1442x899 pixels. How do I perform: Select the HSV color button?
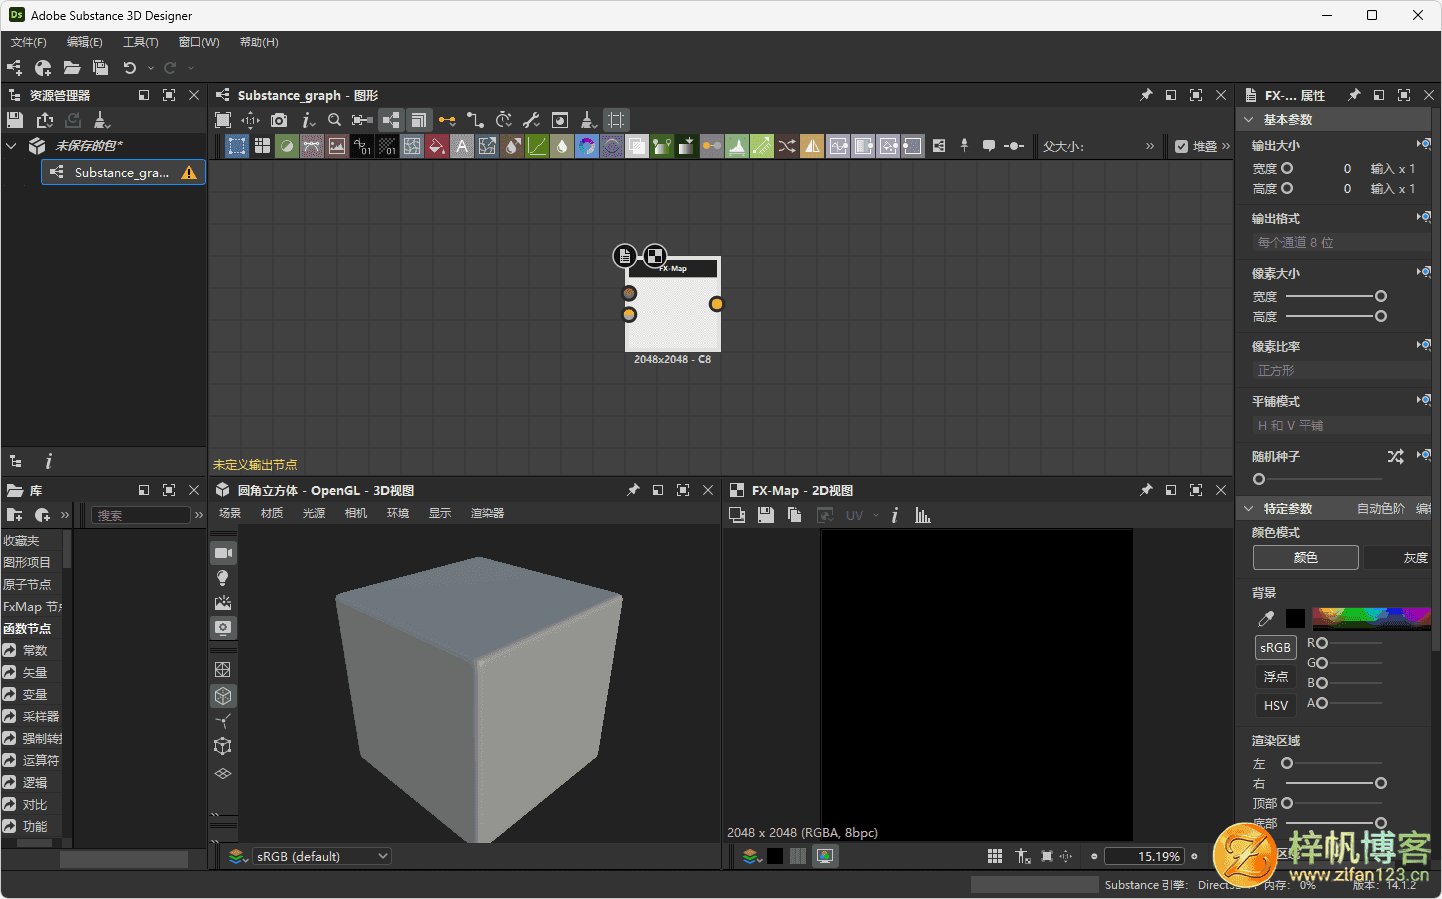pos(1275,706)
